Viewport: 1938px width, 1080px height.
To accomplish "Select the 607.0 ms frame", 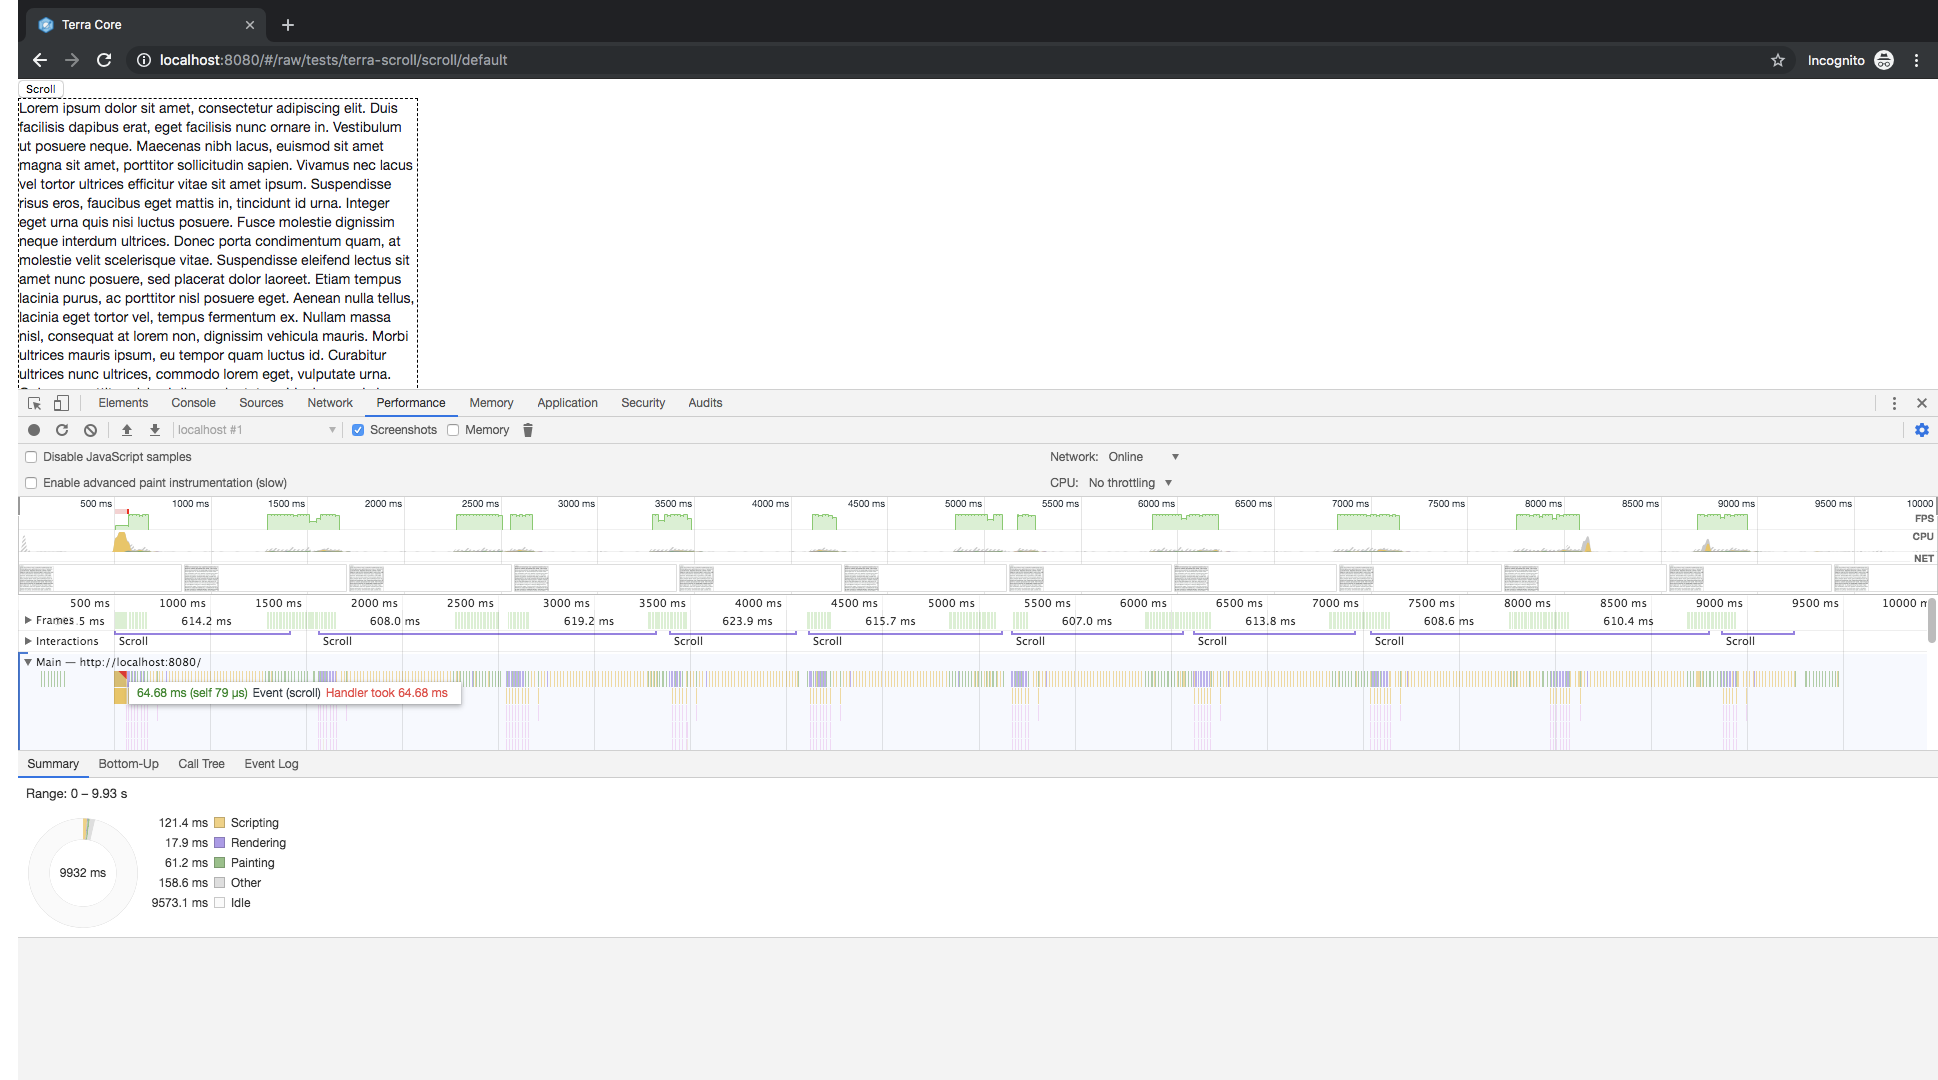I will 1086,621.
